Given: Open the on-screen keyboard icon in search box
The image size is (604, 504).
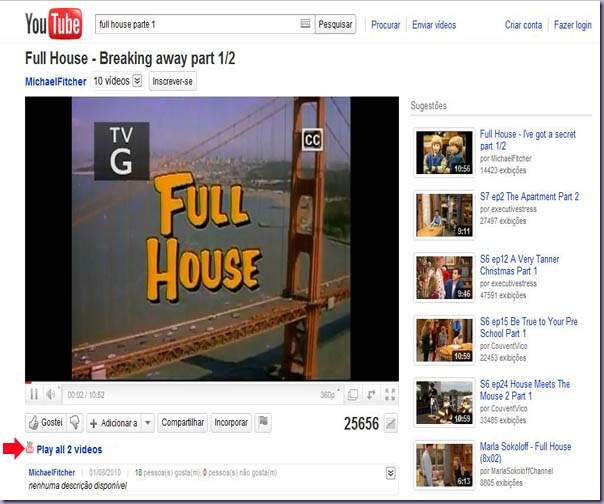Looking at the screenshot, I should point(305,24).
